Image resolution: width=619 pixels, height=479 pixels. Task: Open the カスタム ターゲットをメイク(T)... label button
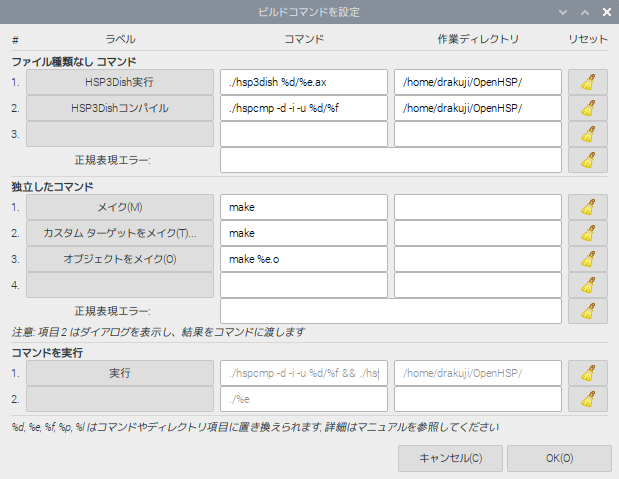point(120,233)
